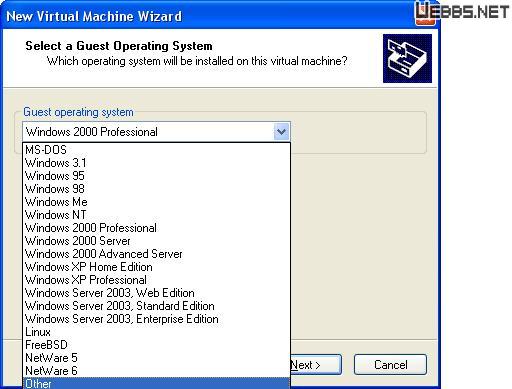
Task: Click the virtual machine wizard header icon
Action: pyautogui.click(x=407, y=59)
